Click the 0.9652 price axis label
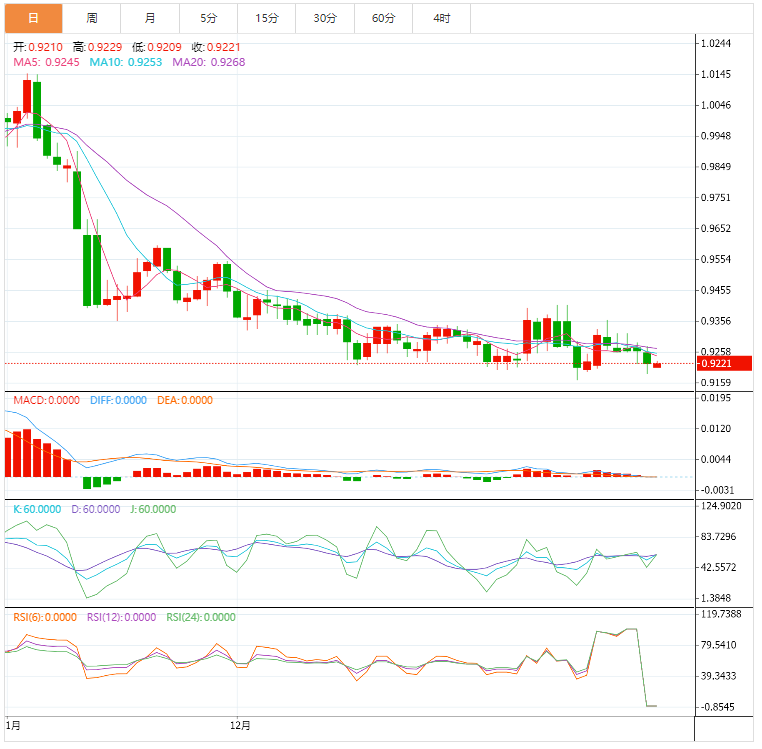Image resolution: width=762 pixels, height=749 pixels. (715, 228)
